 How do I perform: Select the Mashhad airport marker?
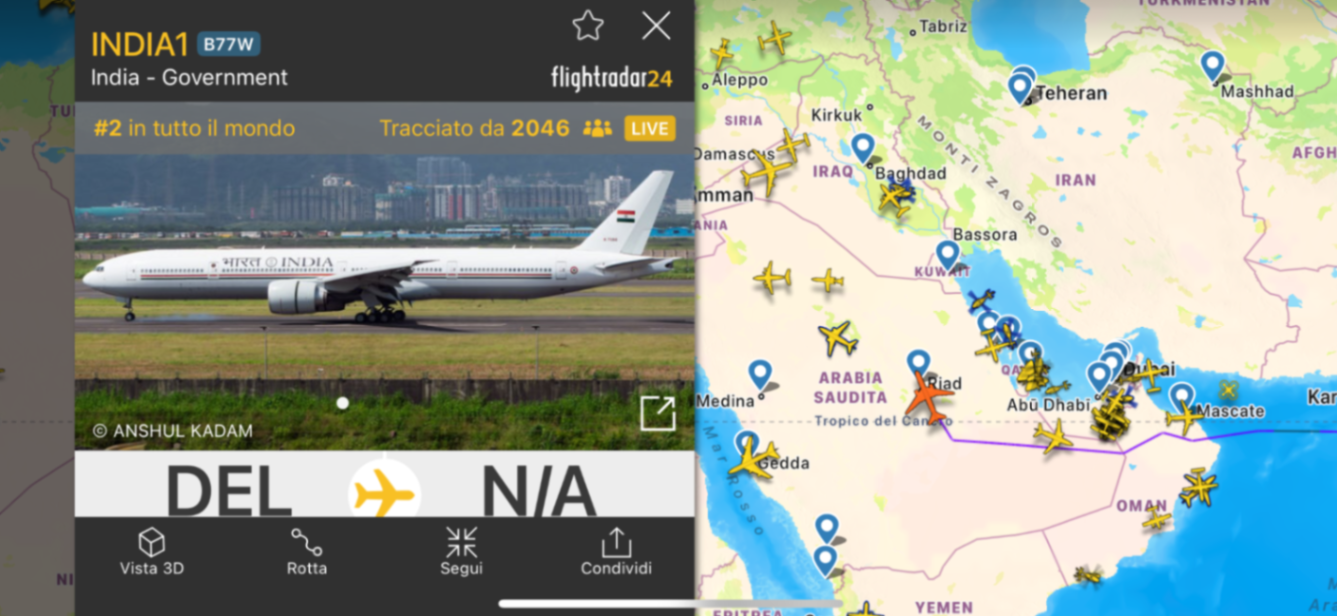[1212, 67]
